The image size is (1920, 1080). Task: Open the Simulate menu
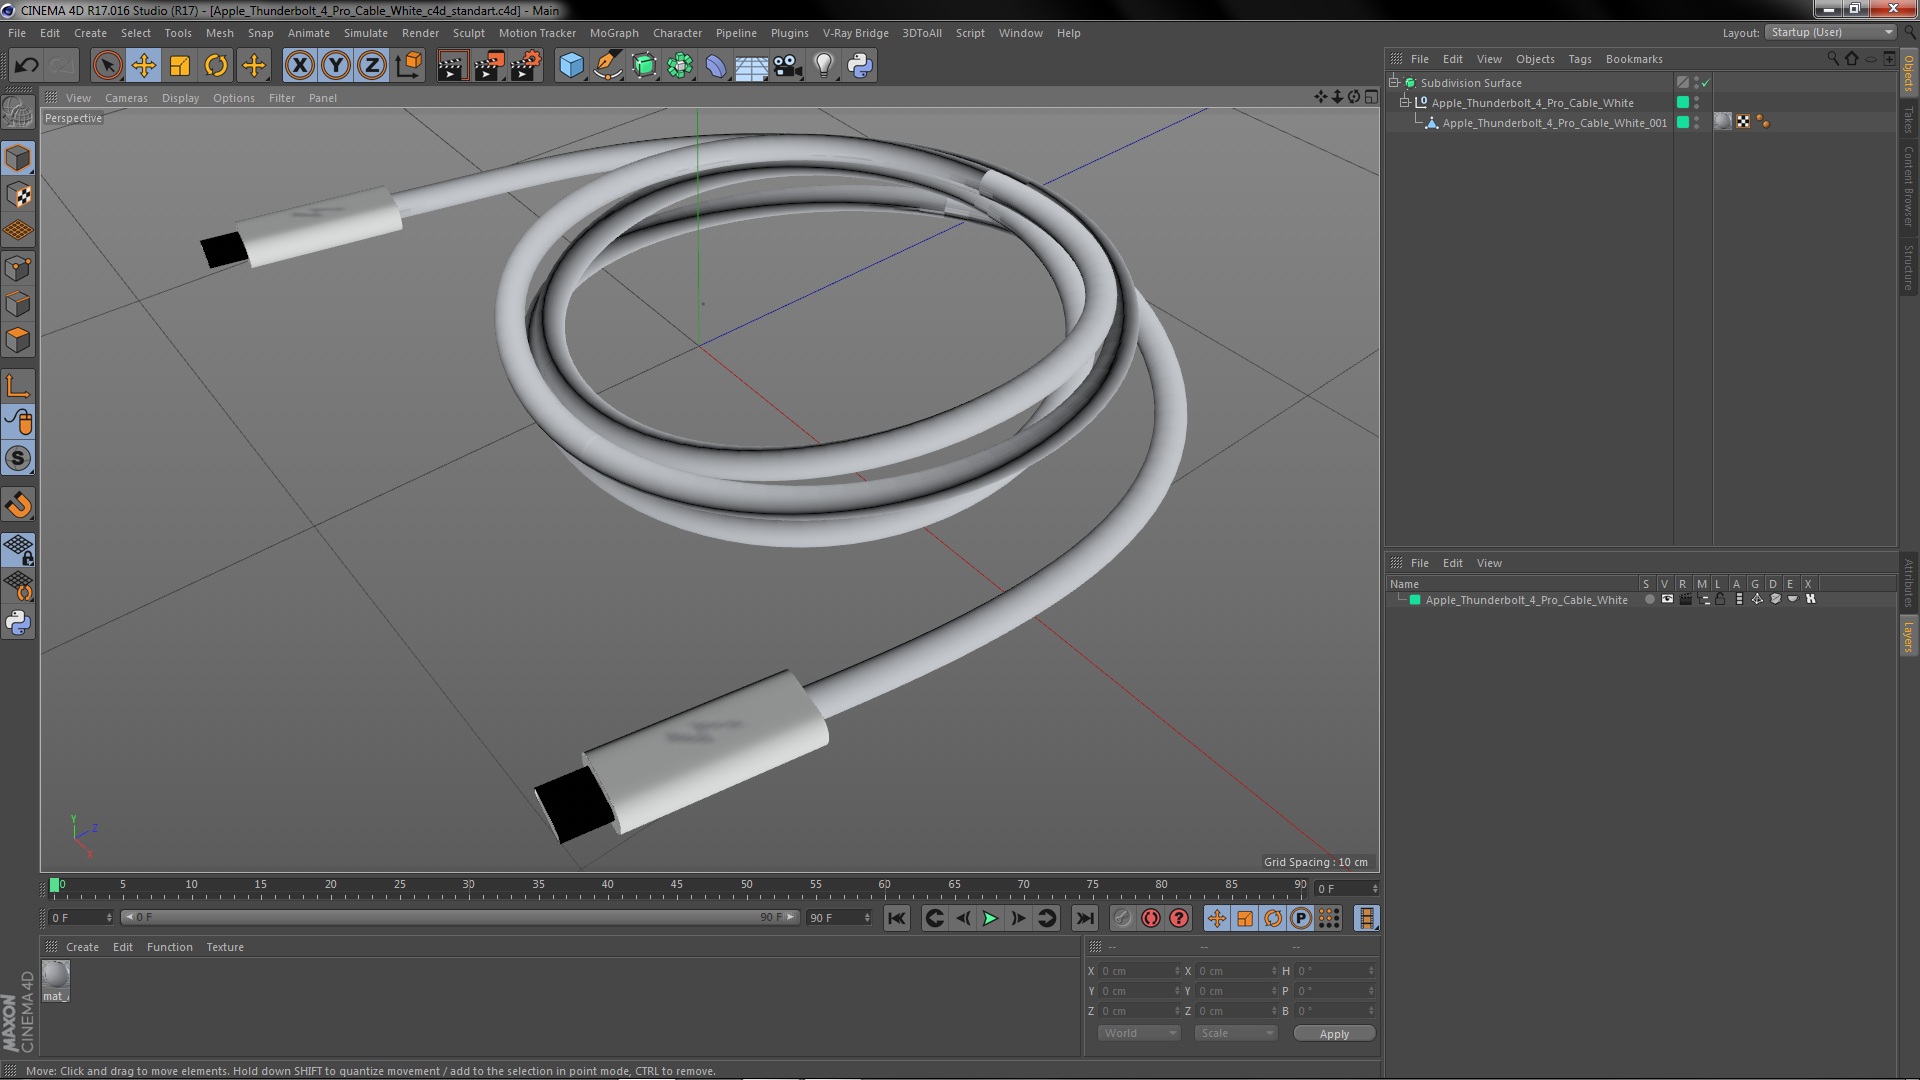(x=365, y=33)
